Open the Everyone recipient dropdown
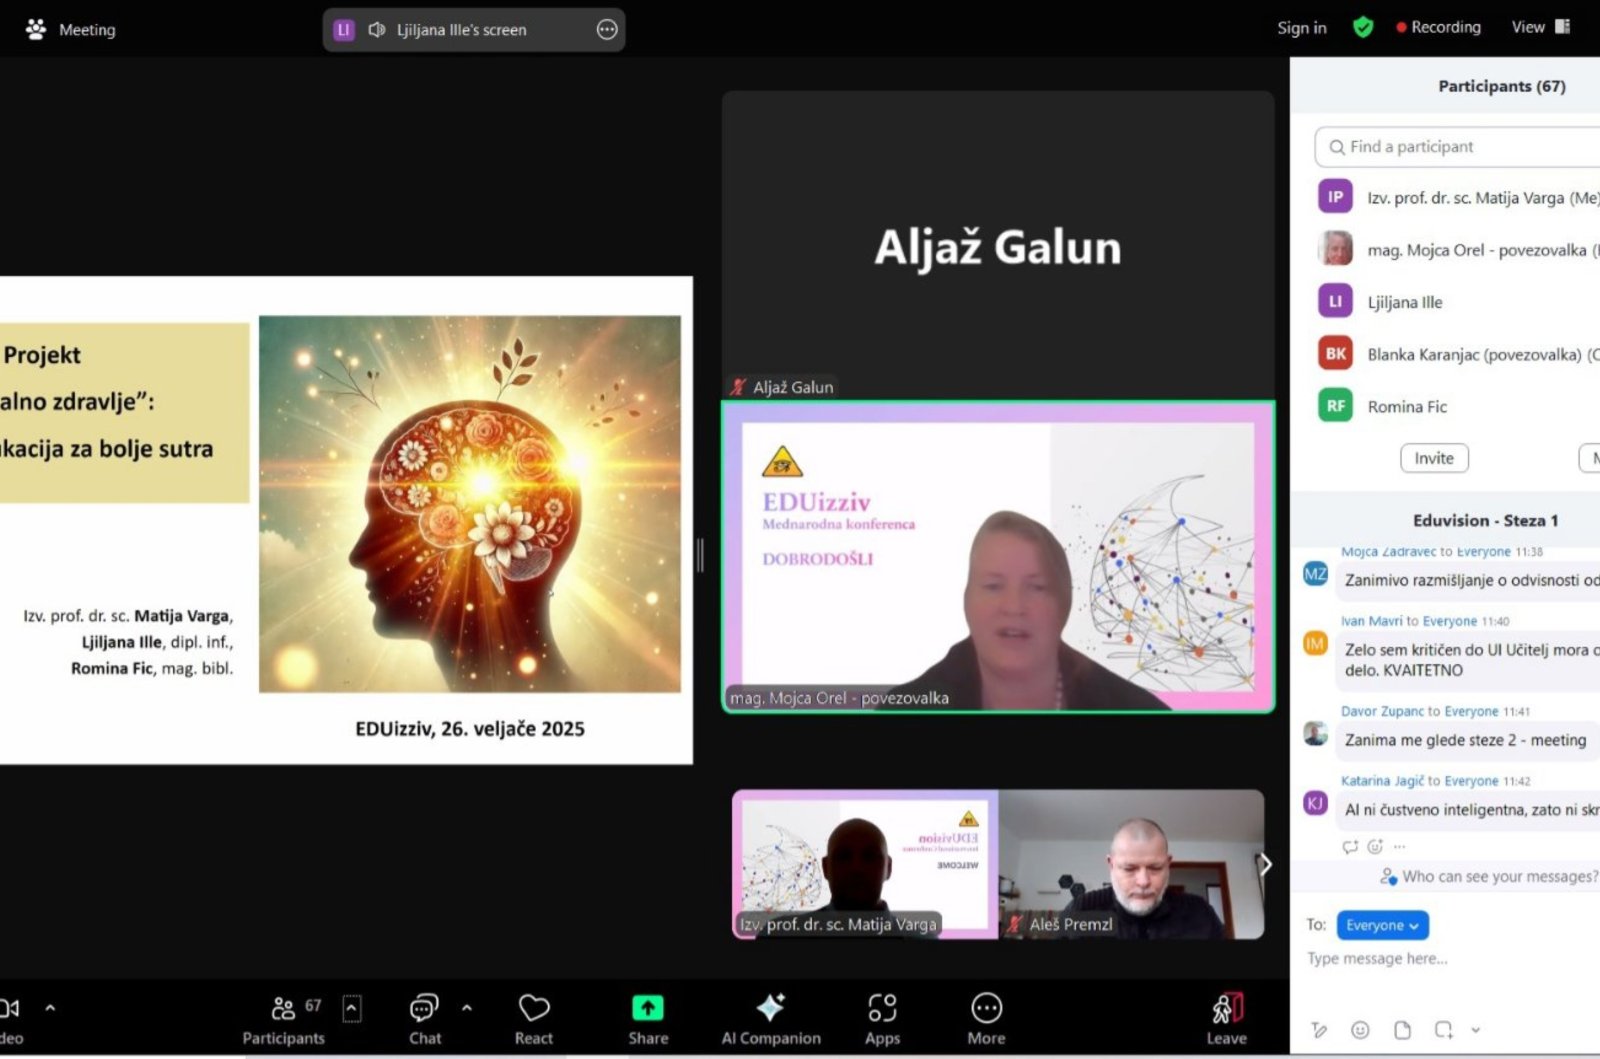The height and width of the screenshot is (1059, 1600). [1382, 925]
